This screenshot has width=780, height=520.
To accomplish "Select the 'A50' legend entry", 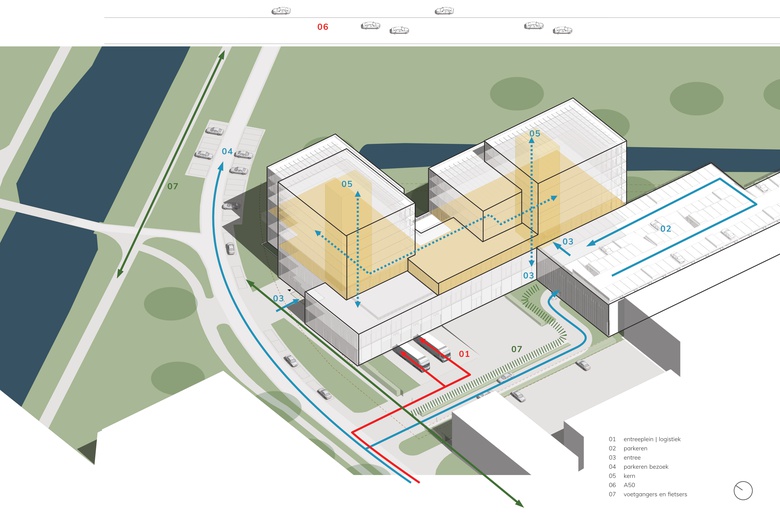I will 629,485.
